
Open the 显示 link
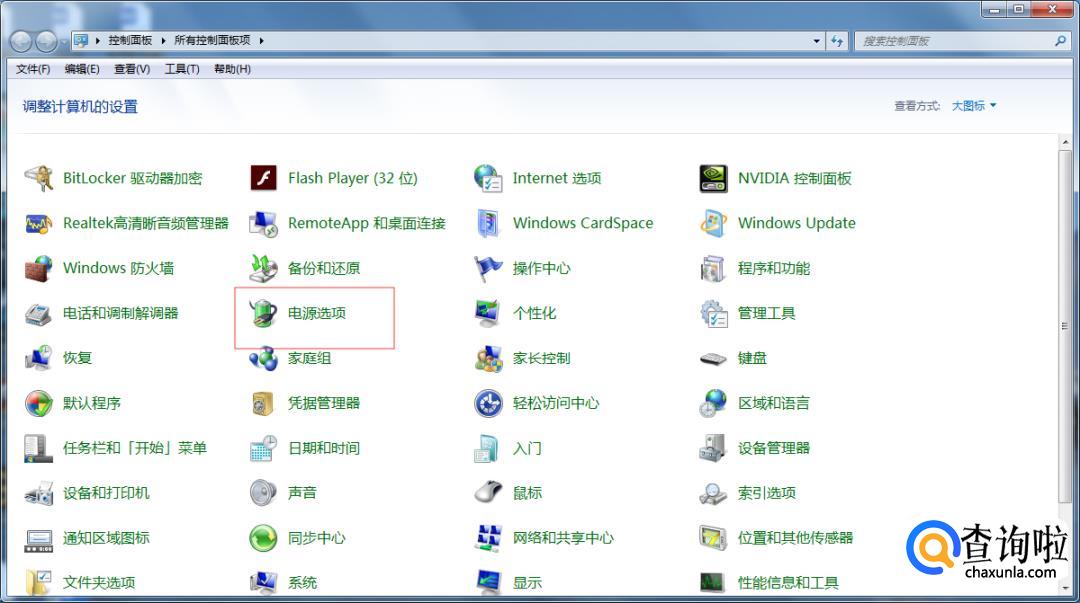point(527,583)
